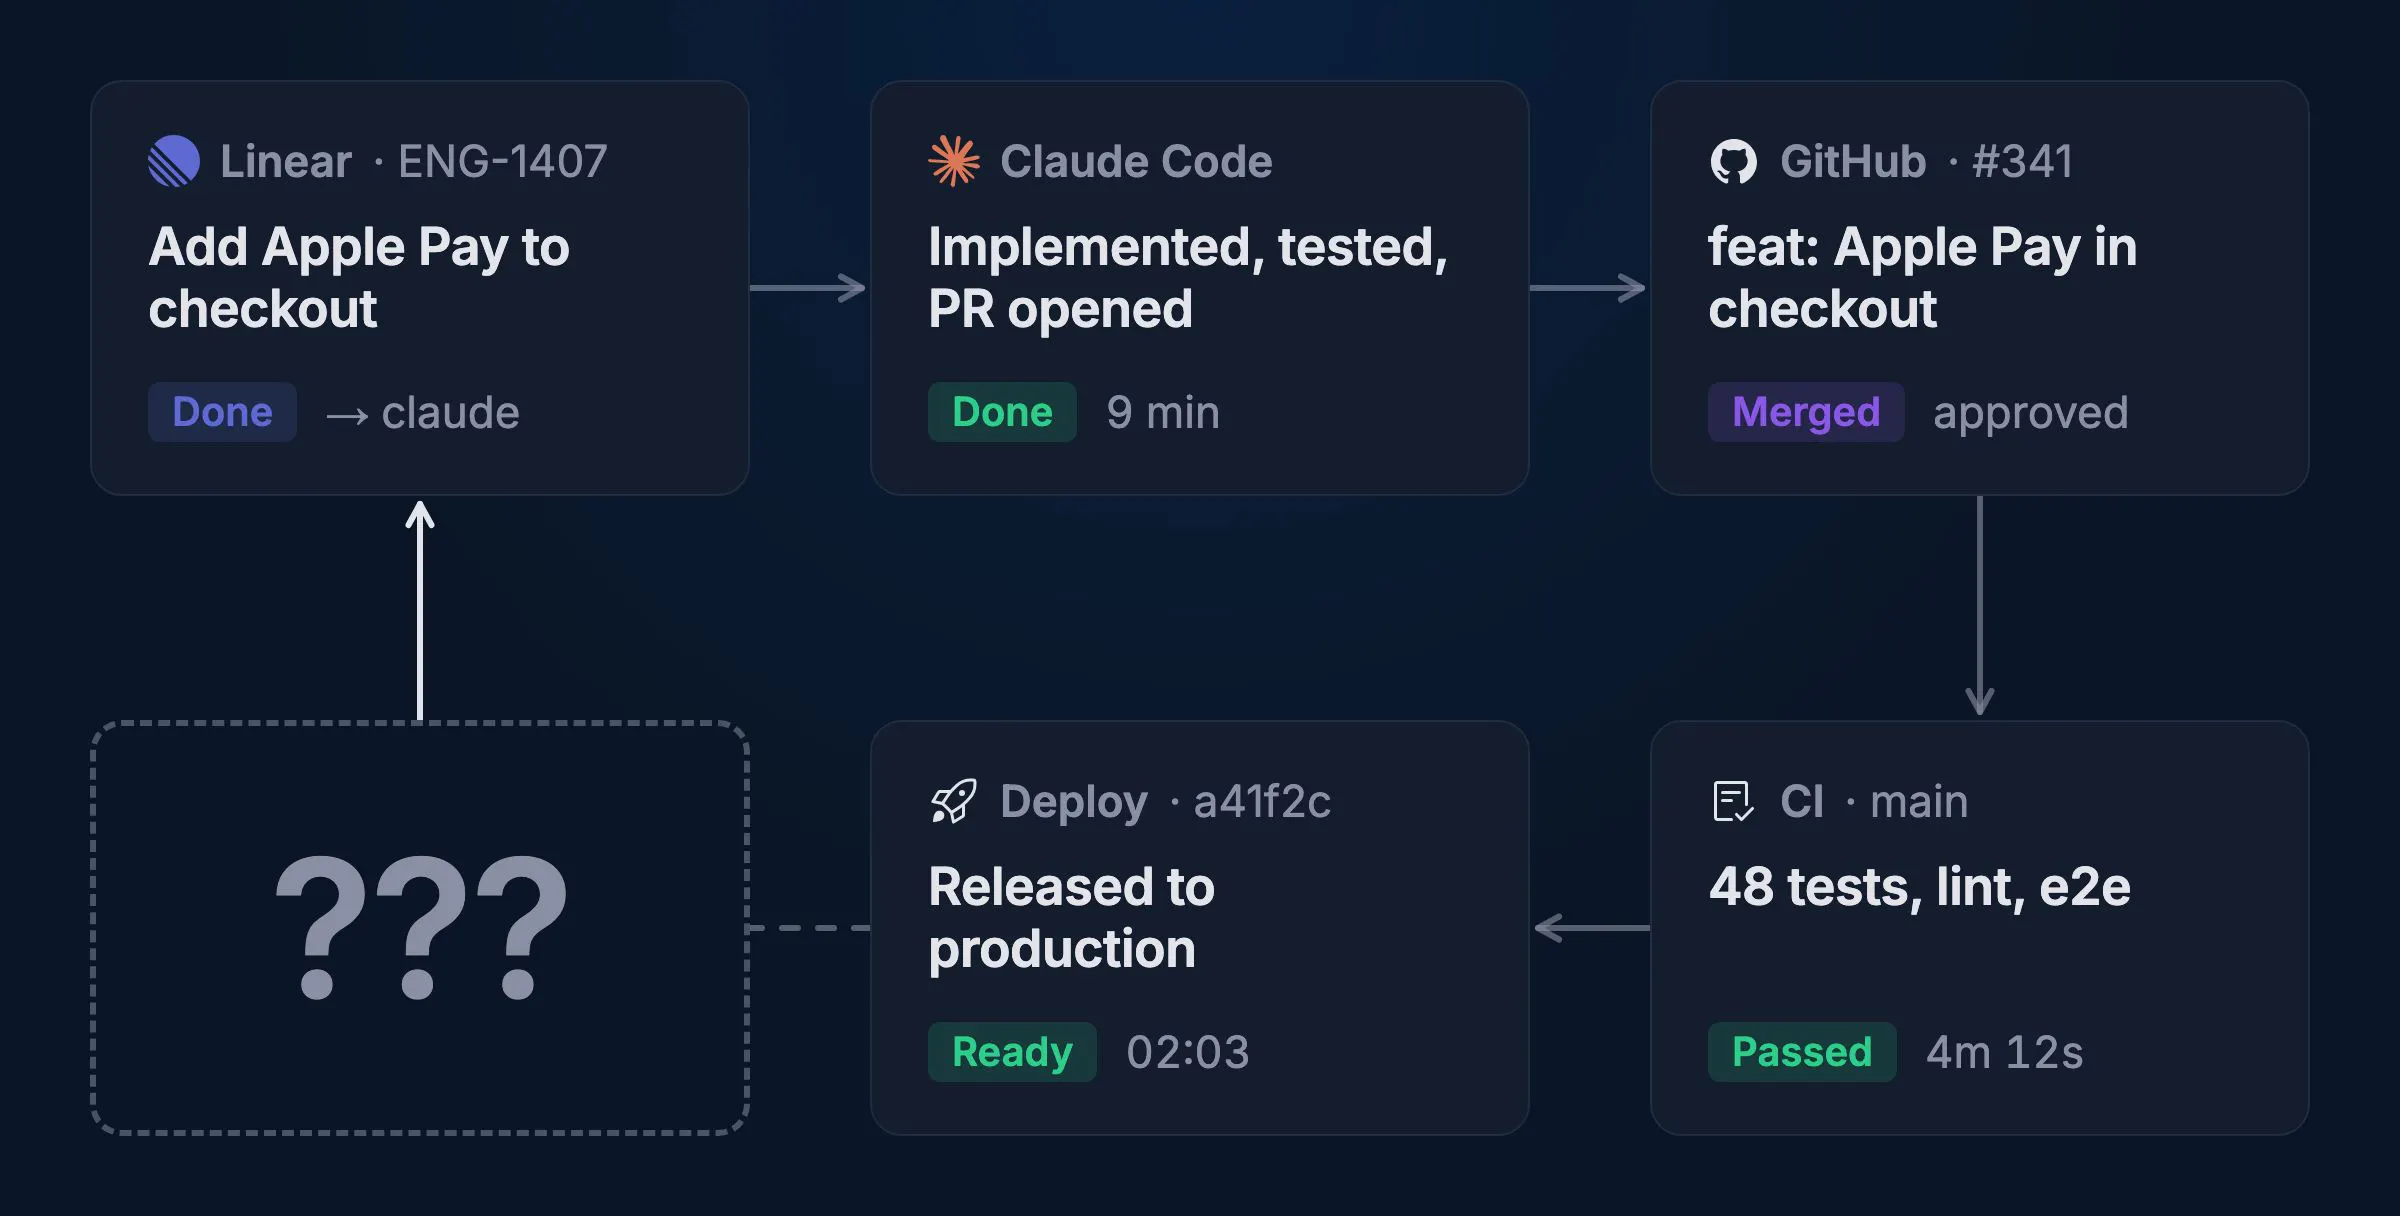The height and width of the screenshot is (1216, 2400).
Task: Click the "CI" name label
Action: click(x=1802, y=801)
